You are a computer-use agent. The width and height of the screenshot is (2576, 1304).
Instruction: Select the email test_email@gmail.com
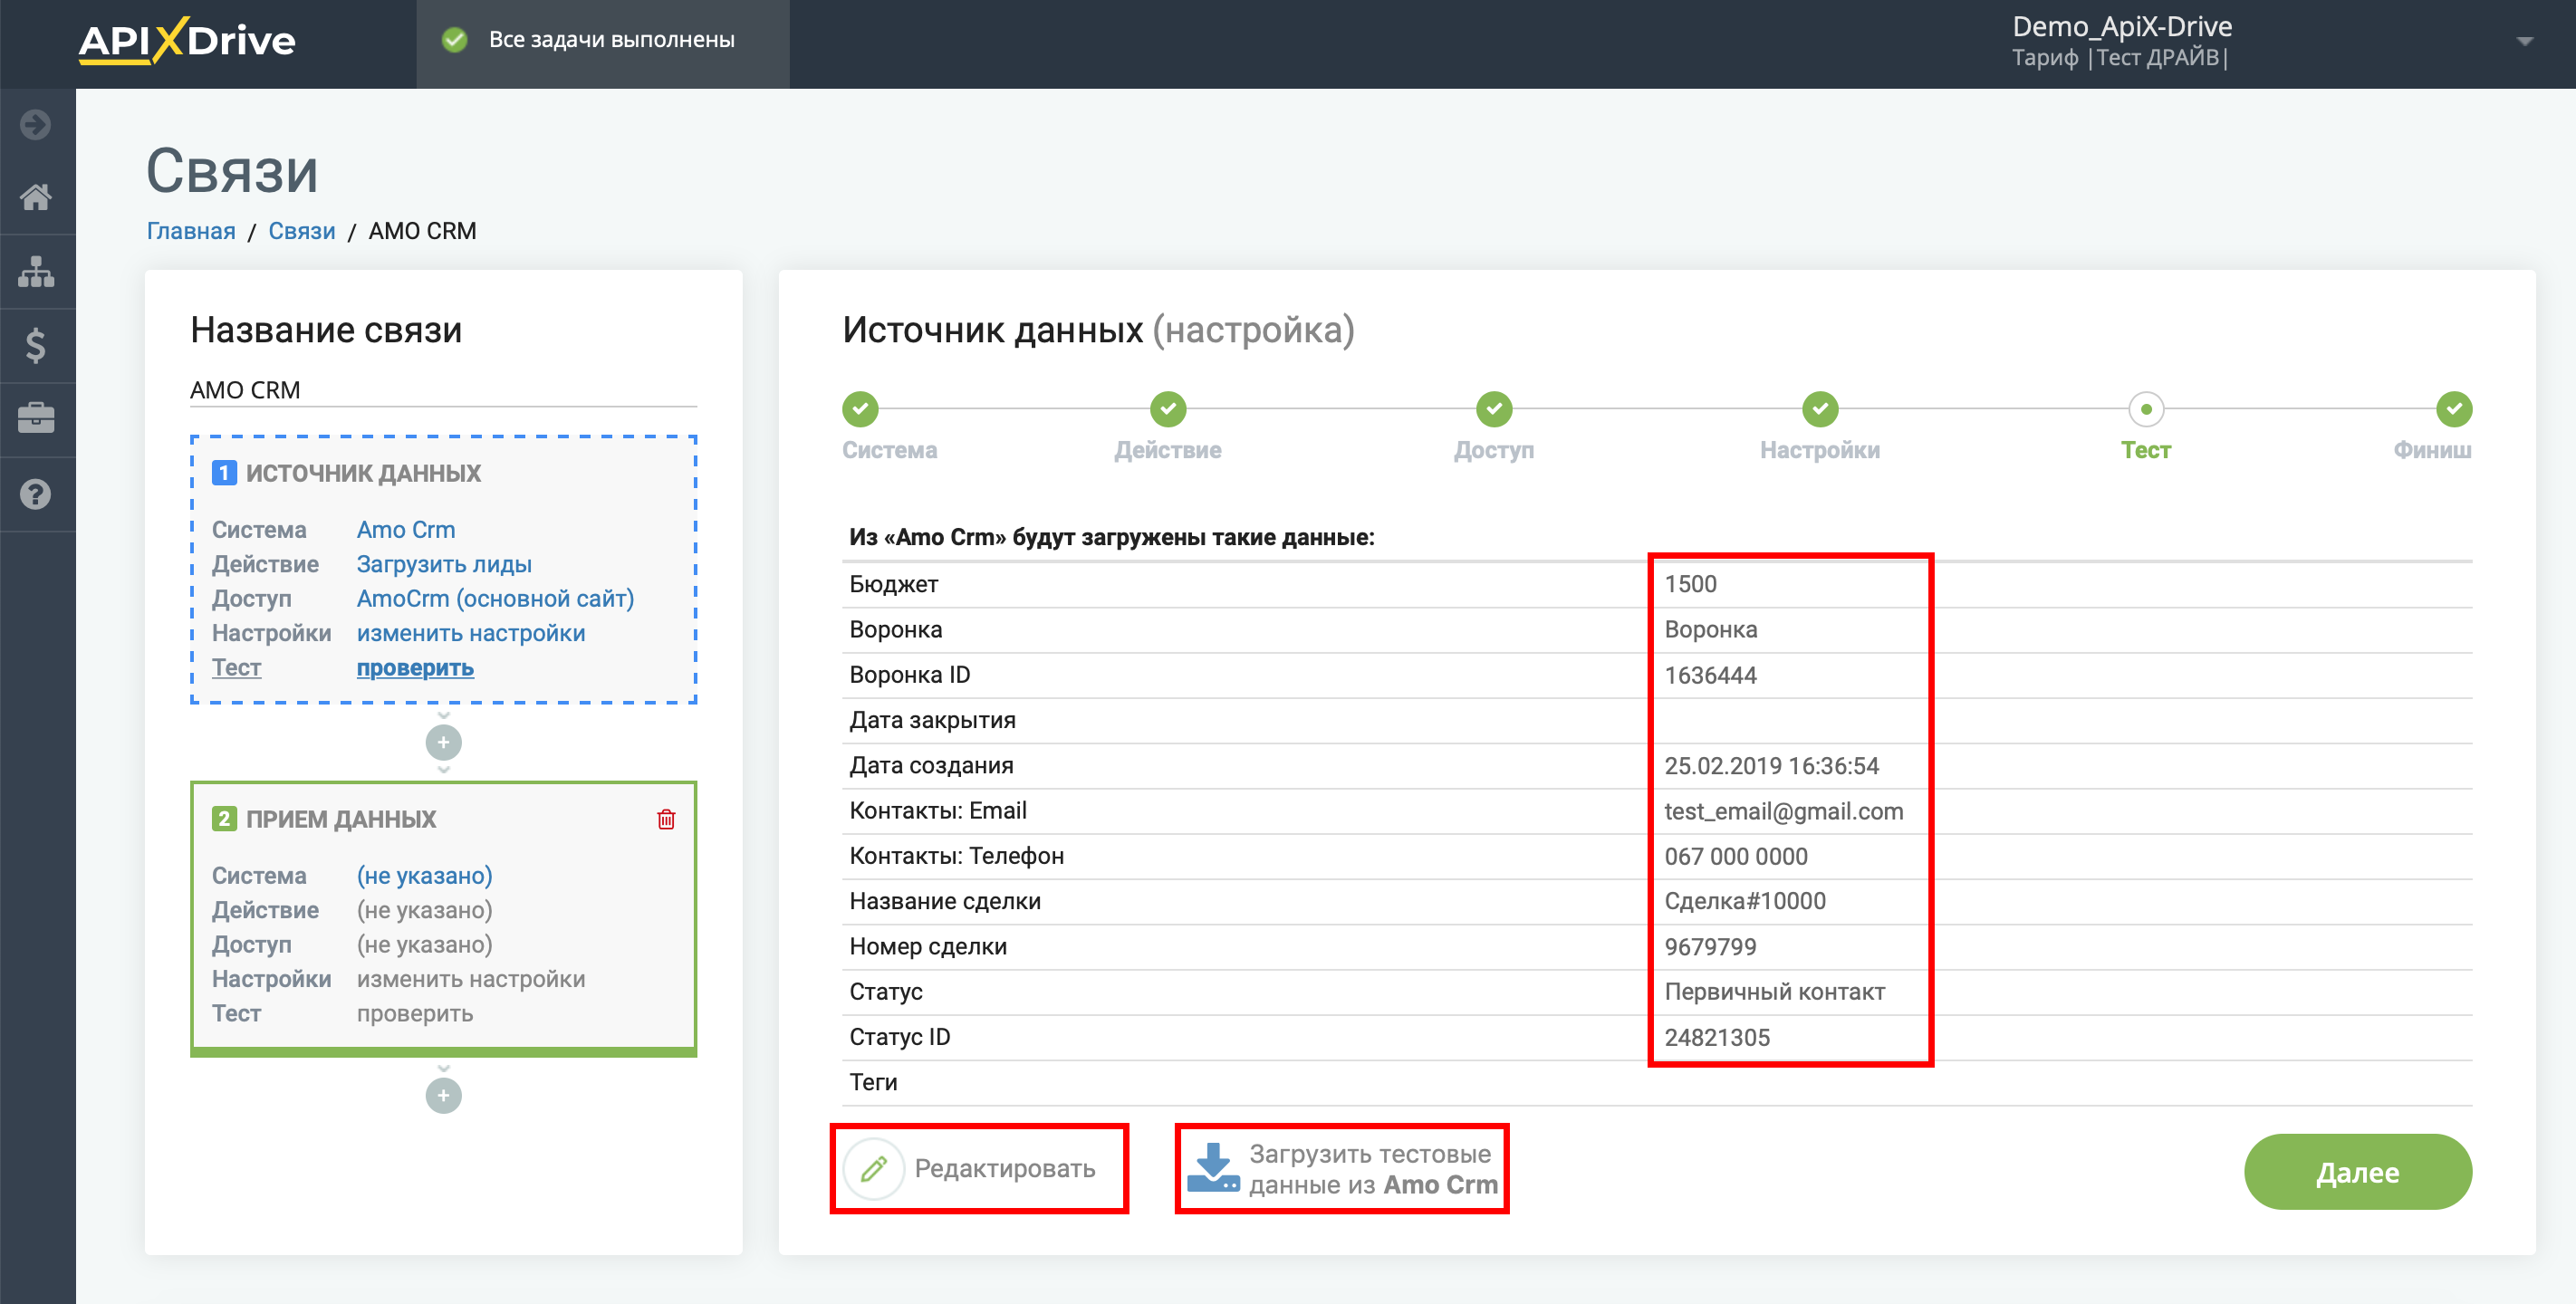coord(1783,811)
